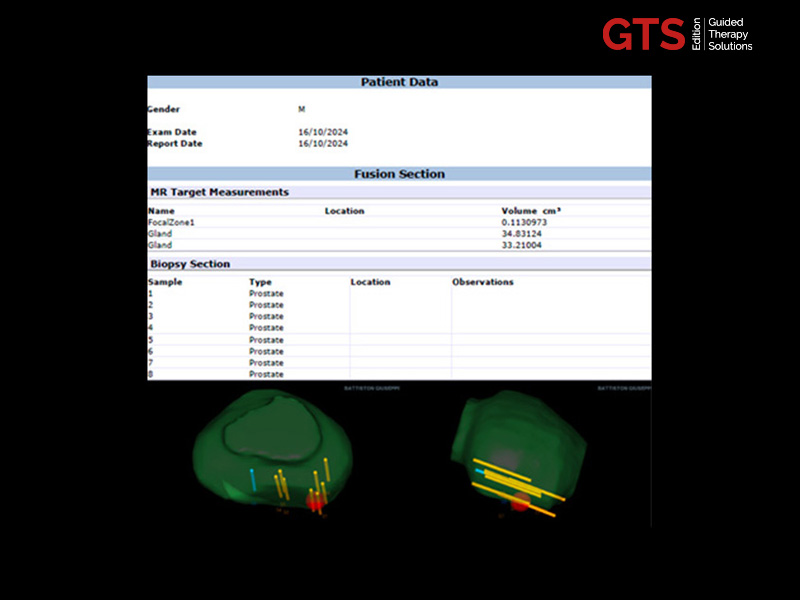This screenshot has width=800, height=600.
Task: Click the GTS logo
Action: 643,33
